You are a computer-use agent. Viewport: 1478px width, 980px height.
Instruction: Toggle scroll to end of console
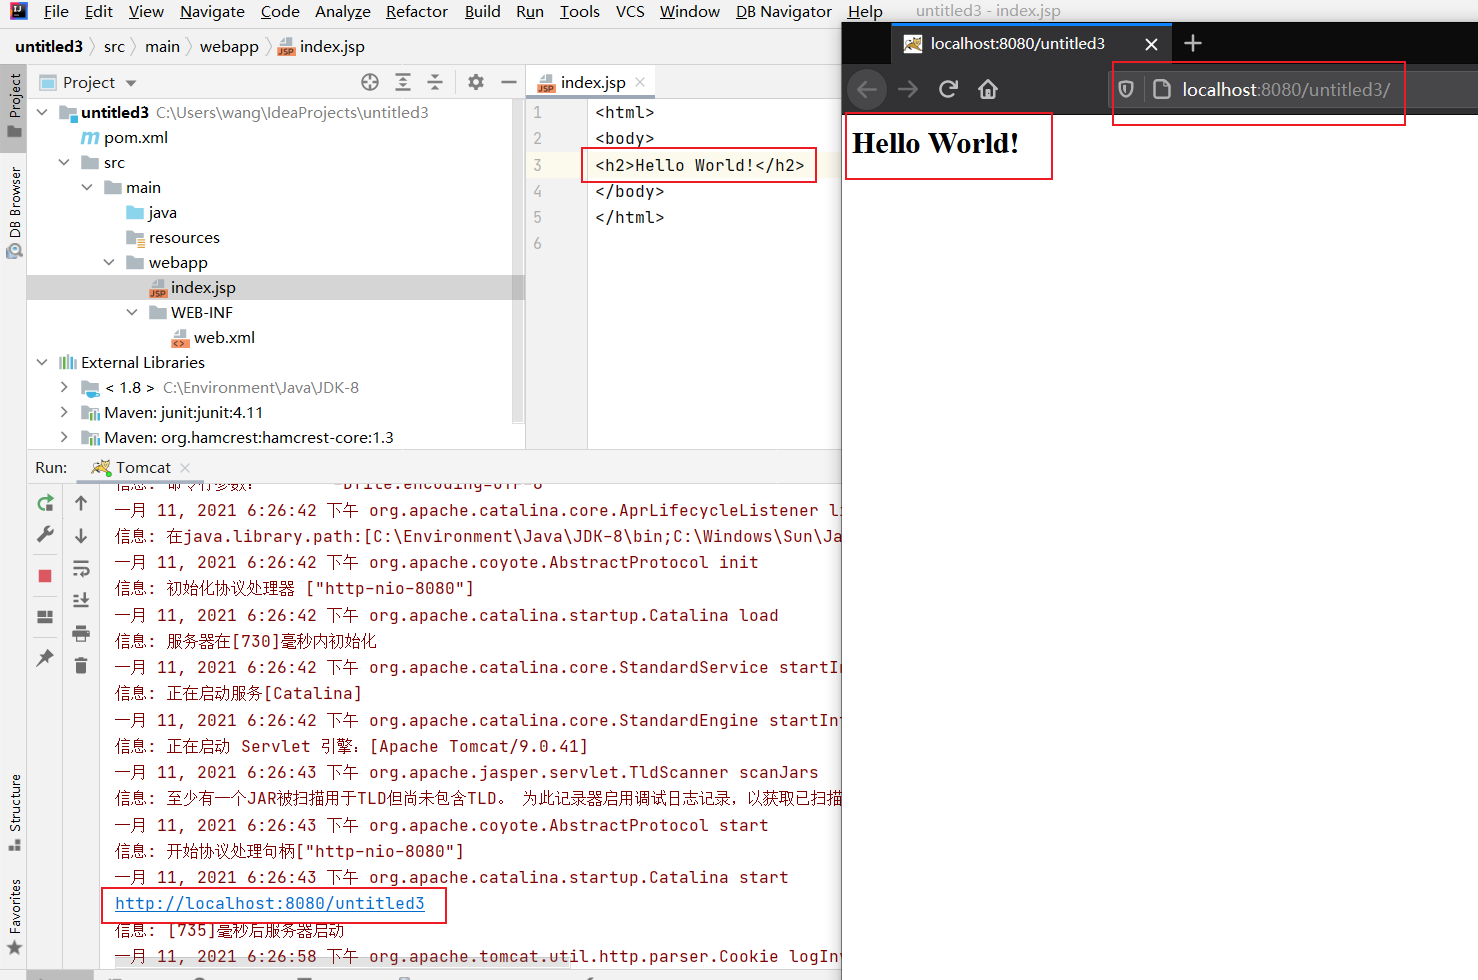click(x=81, y=600)
